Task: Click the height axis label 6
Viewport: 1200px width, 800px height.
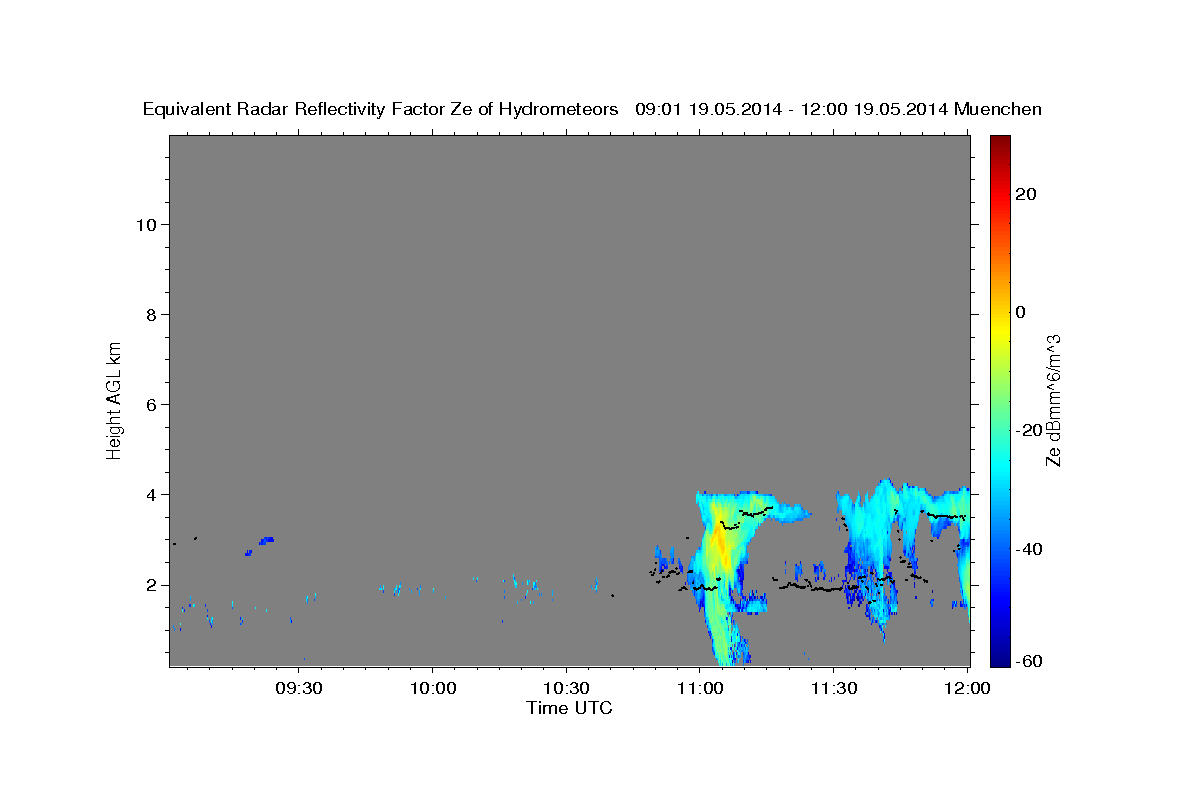Action: click(x=151, y=404)
